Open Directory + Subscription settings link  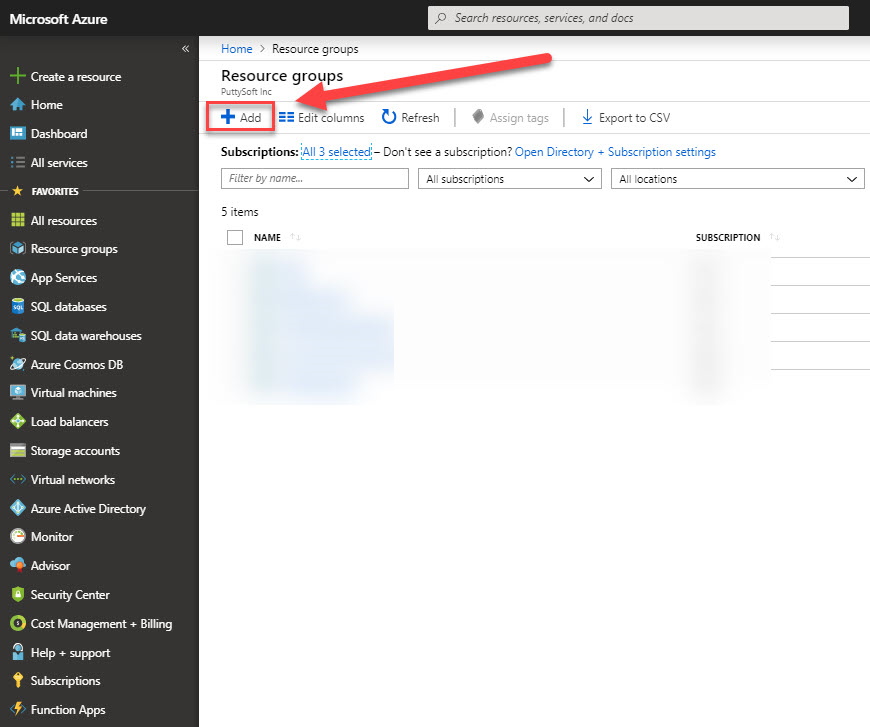[615, 152]
